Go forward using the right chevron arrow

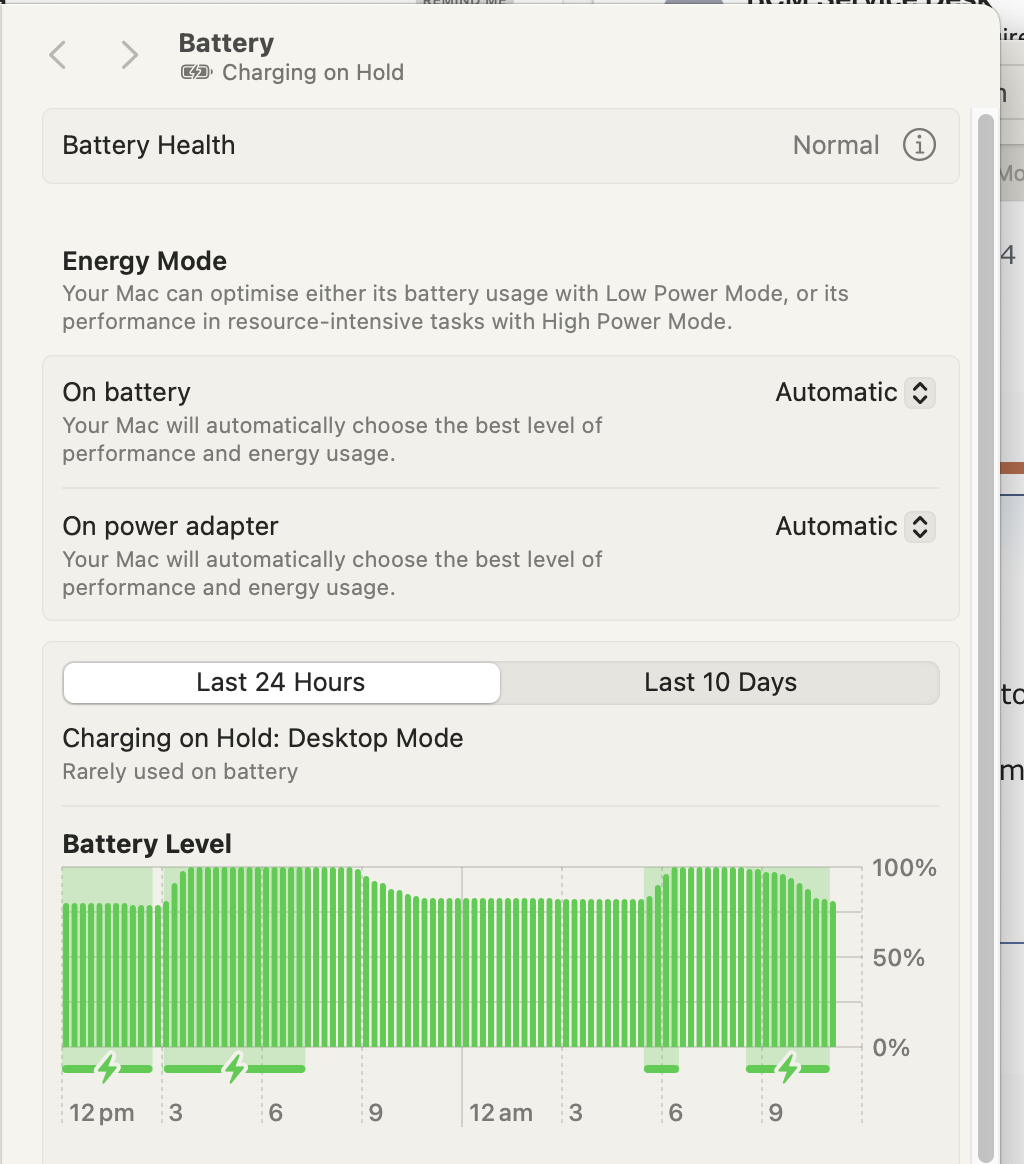tap(128, 55)
